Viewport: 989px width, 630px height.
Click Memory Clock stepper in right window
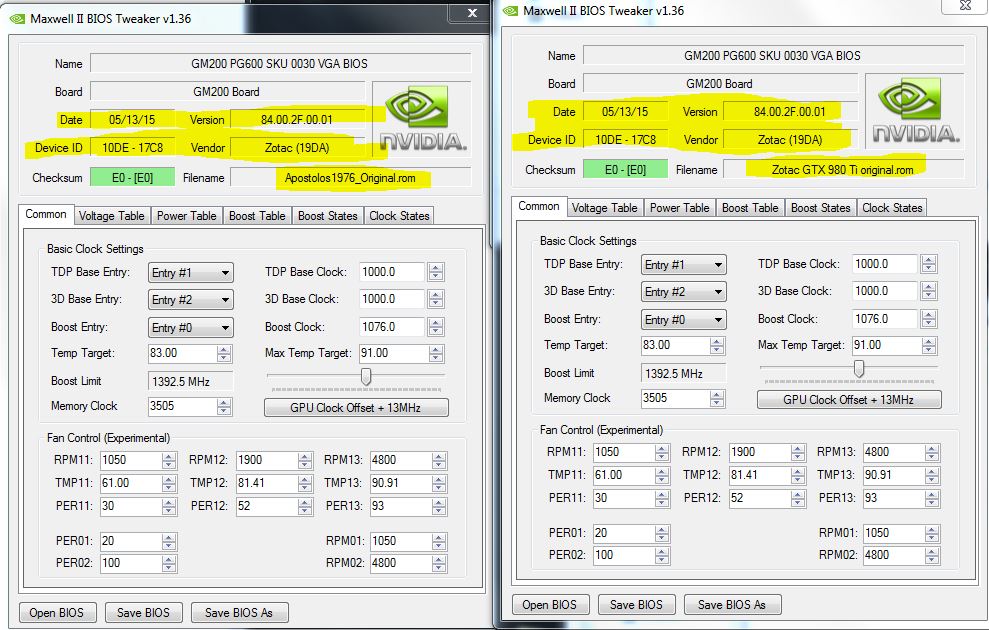717,399
